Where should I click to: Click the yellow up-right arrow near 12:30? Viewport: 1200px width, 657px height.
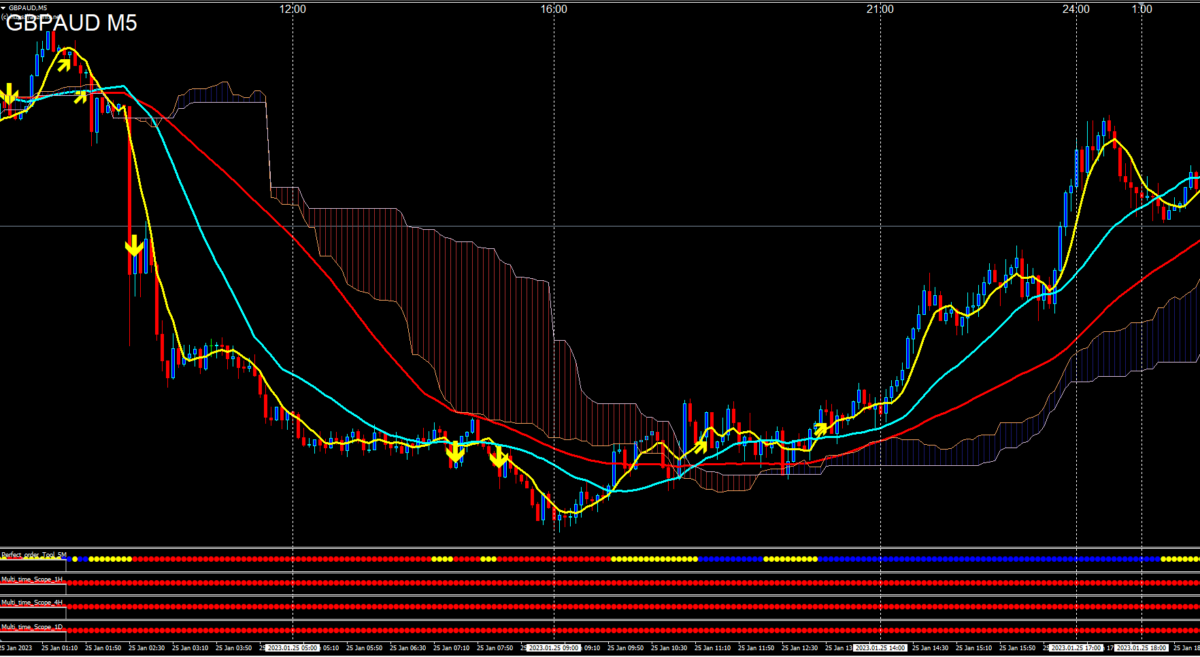[821, 429]
